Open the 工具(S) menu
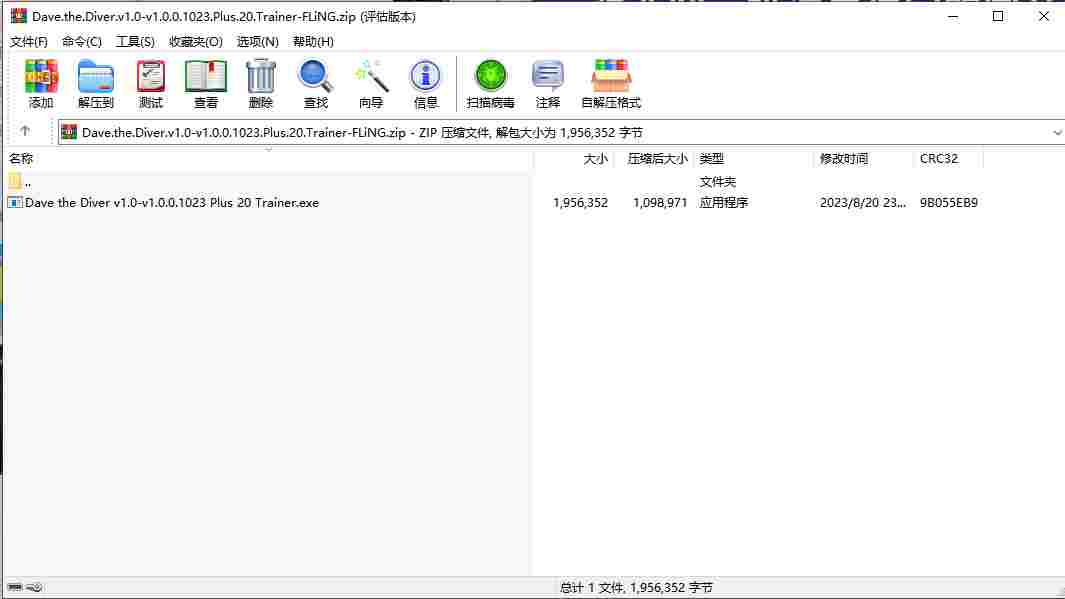 [135, 41]
